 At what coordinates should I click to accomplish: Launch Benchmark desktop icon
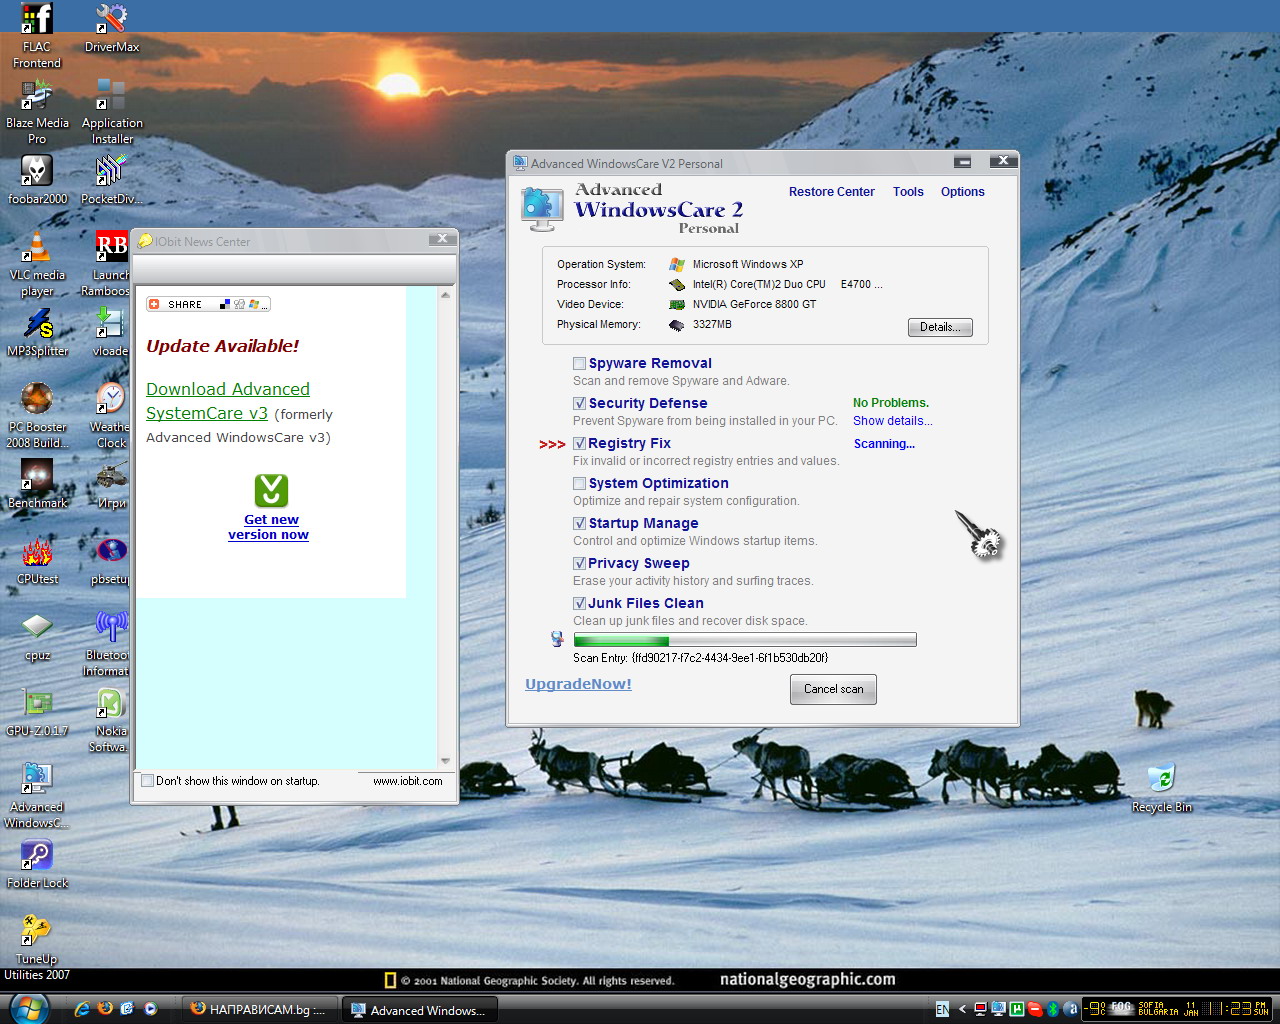coord(37,484)
